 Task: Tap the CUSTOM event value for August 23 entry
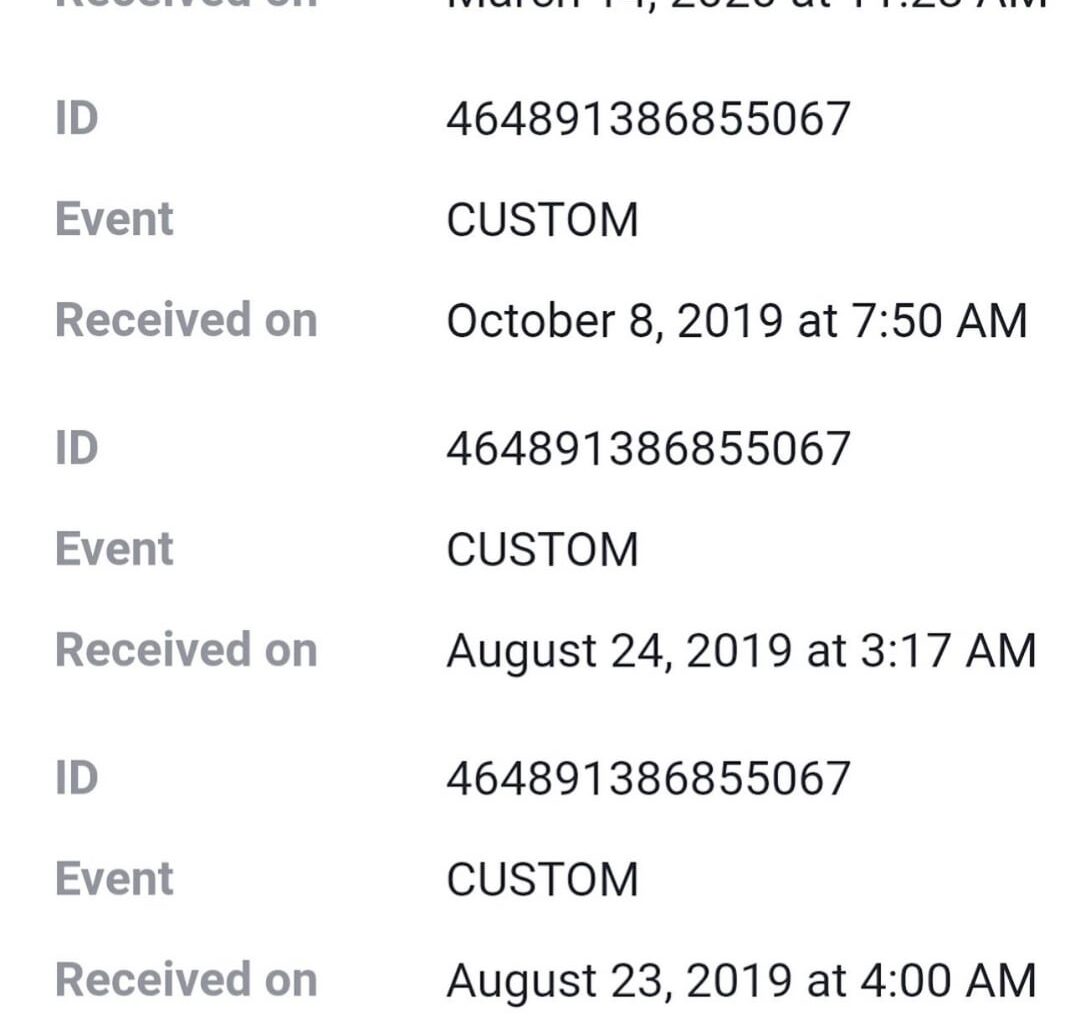[542, 880]
